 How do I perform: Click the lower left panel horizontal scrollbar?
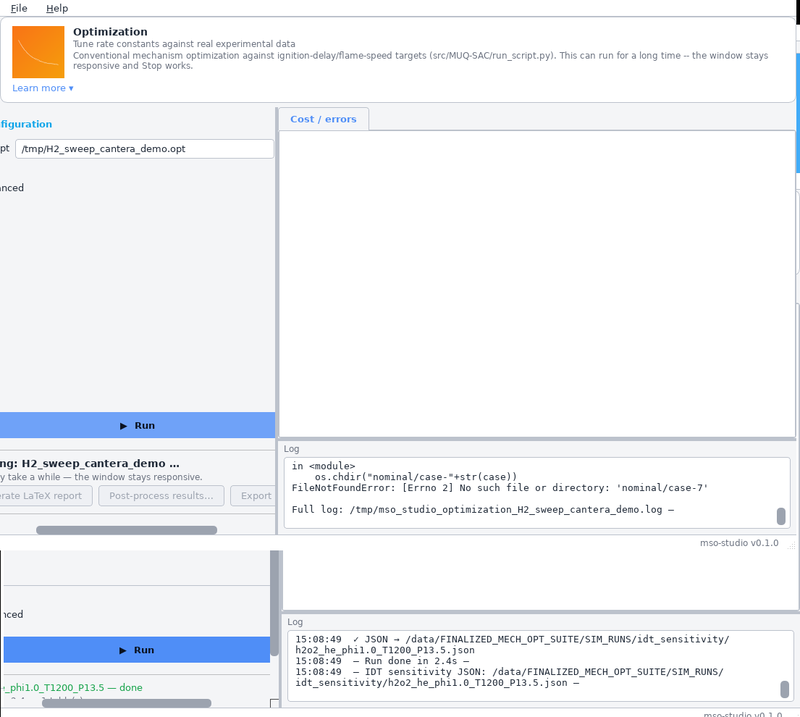tap(127, 703)
